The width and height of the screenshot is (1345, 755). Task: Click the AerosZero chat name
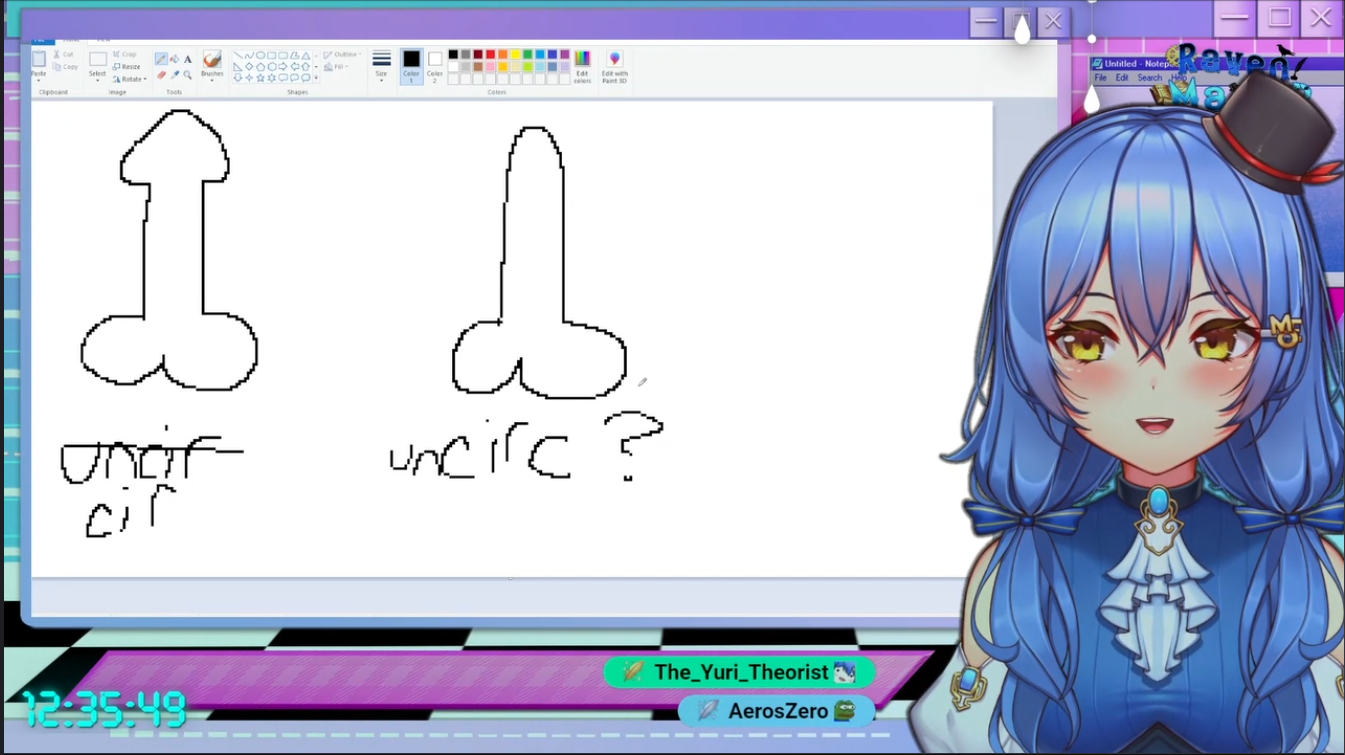pyautogui.click(x=778, y=711)
